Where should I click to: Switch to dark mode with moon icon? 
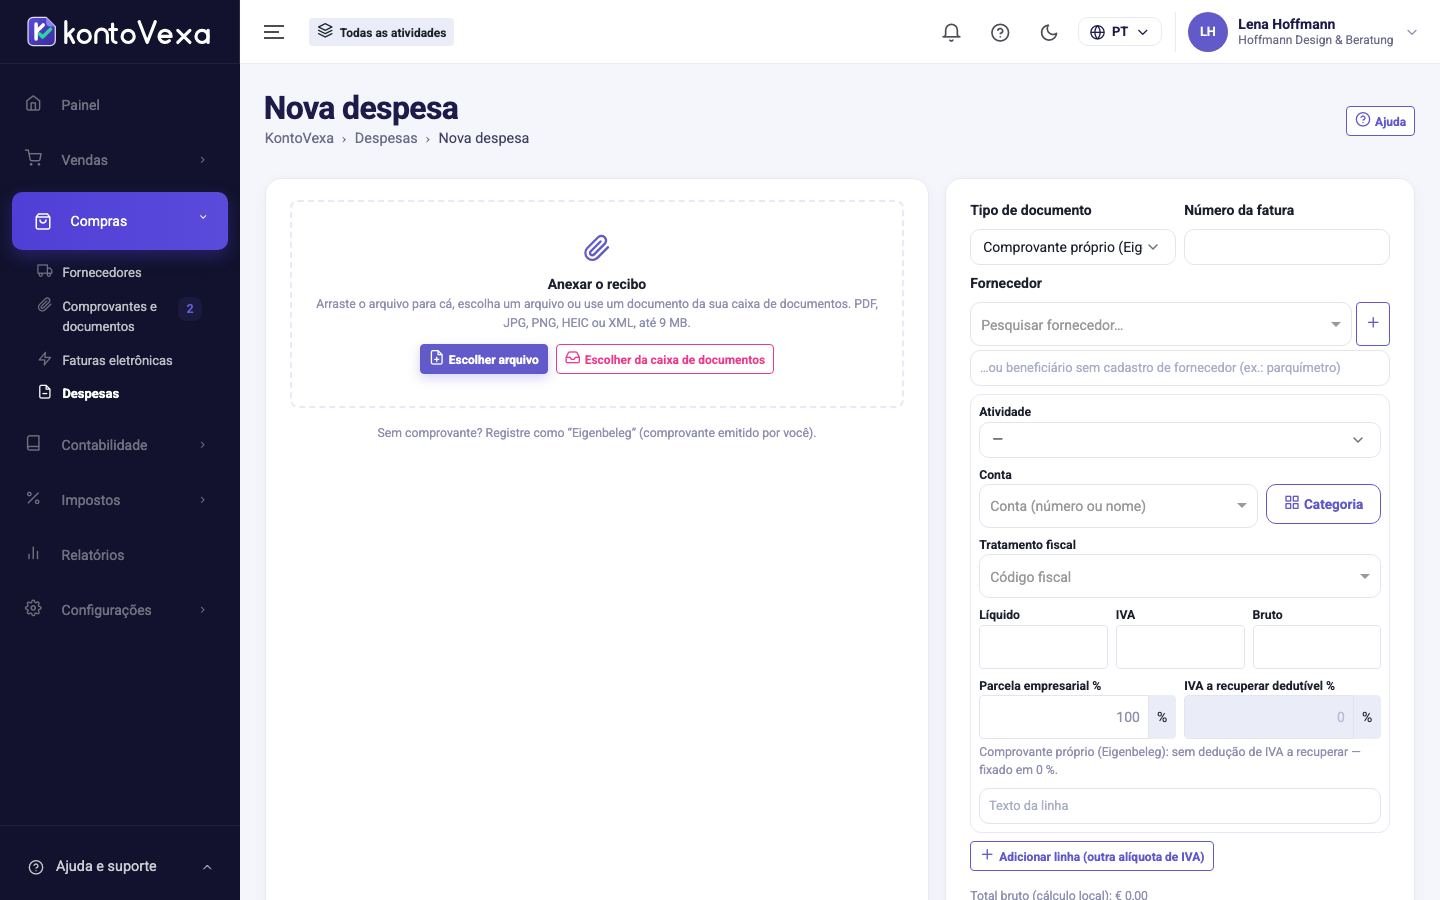click(x=1049, y=32)
